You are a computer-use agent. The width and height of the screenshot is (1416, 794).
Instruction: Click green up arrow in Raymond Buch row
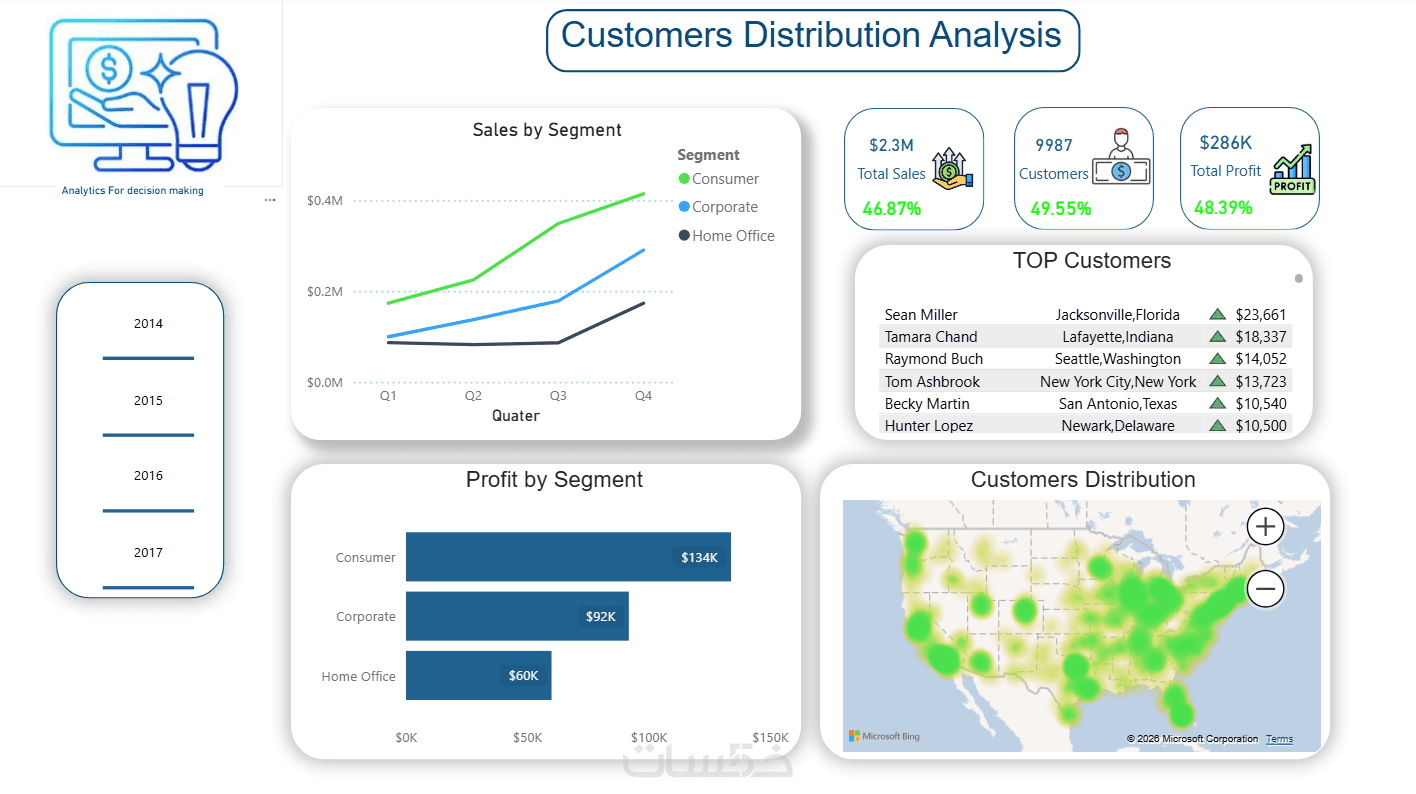point(1218,359)
